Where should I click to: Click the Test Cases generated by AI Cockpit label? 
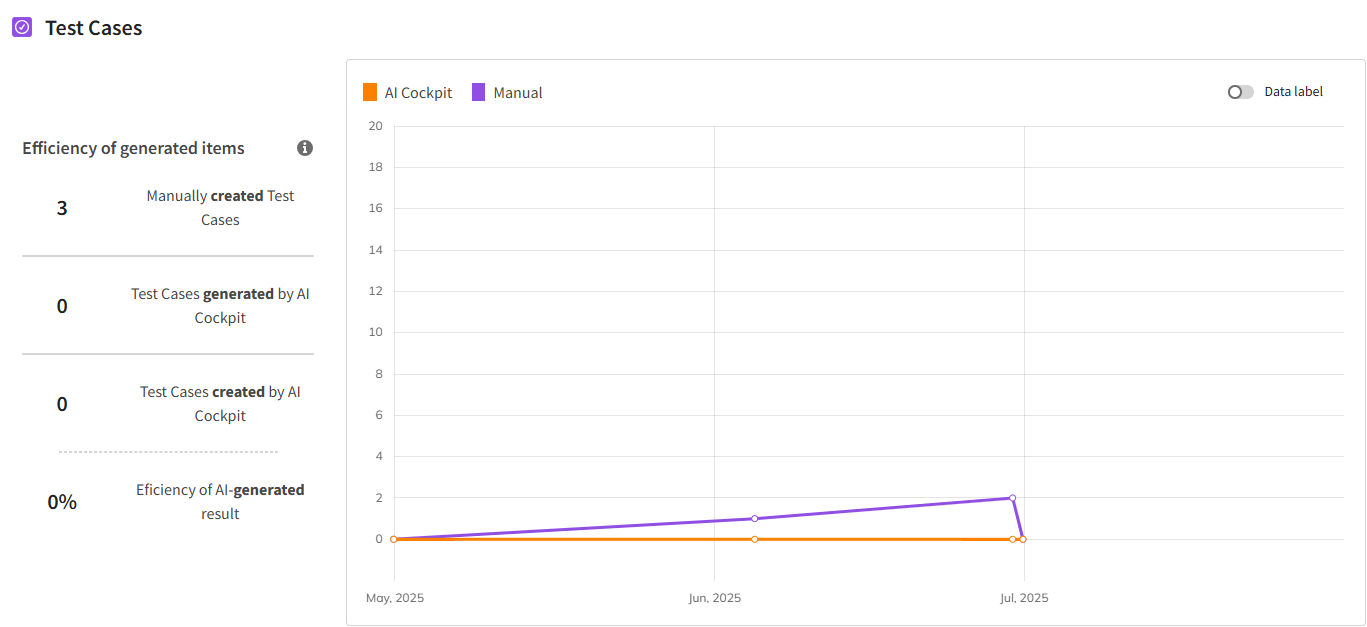[x=220, y=306]
